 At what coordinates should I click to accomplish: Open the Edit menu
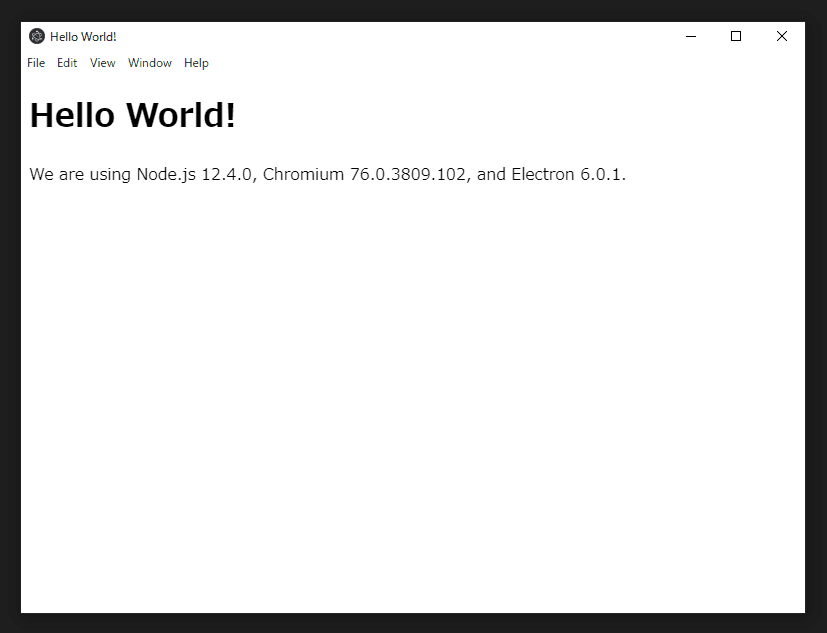pos(67,63)
